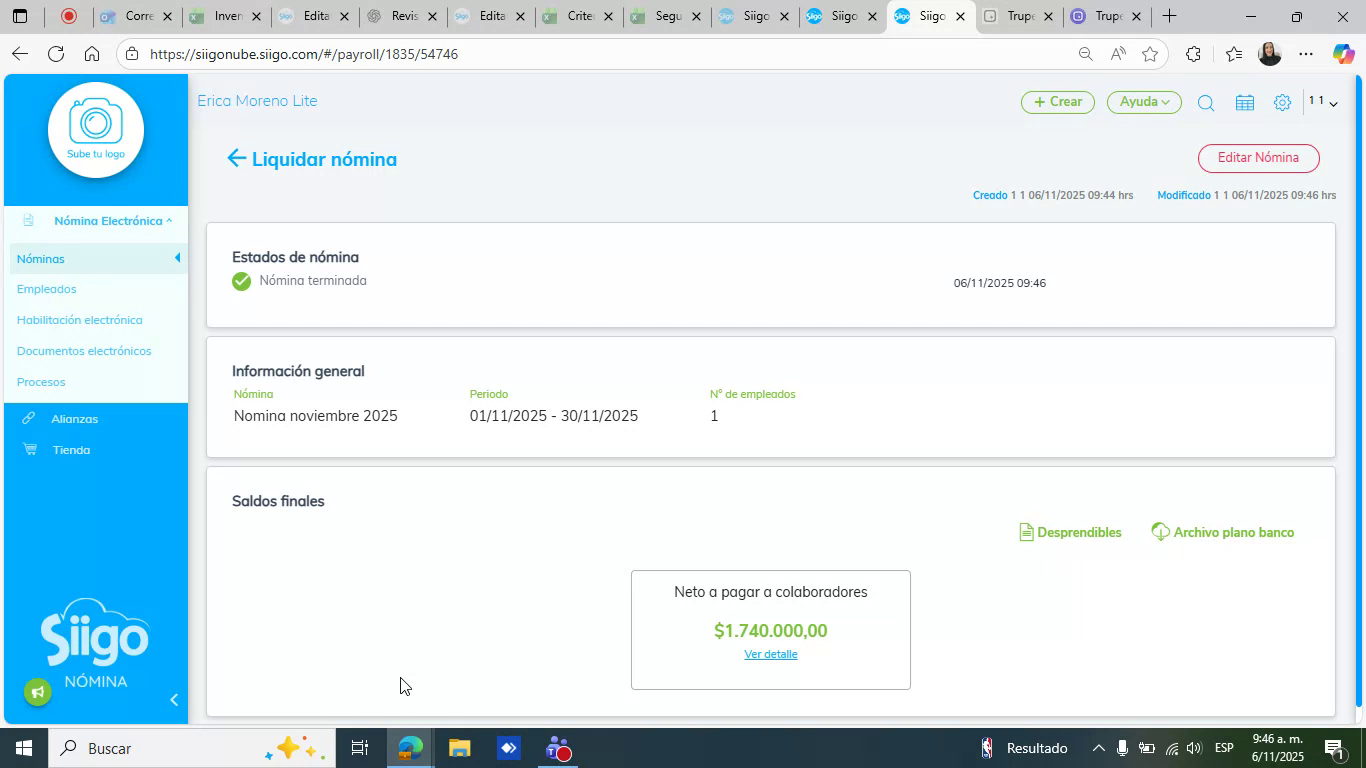Open Desprendibles payslips document

[1070, 532]
